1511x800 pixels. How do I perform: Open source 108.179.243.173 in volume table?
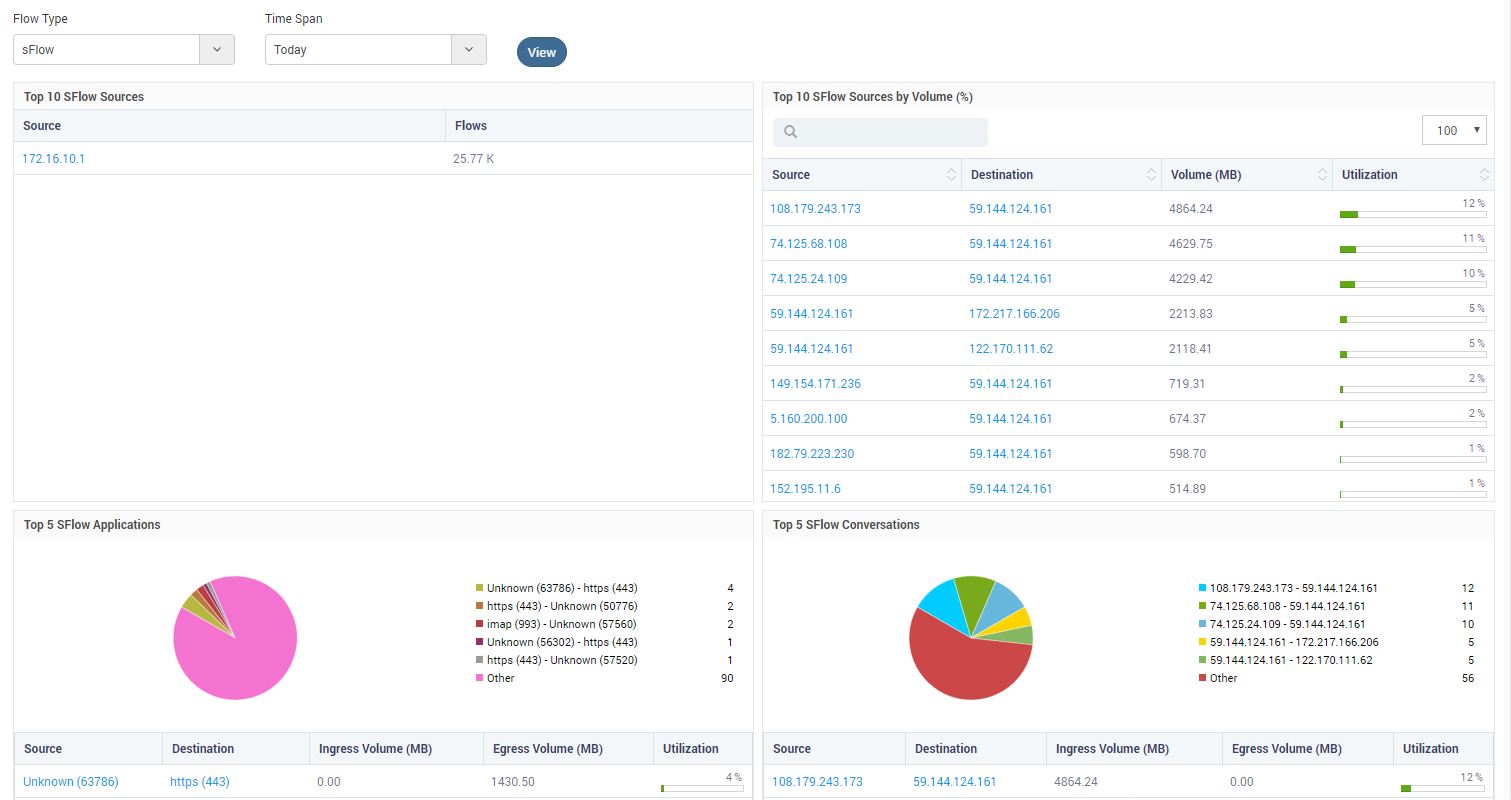815,209
